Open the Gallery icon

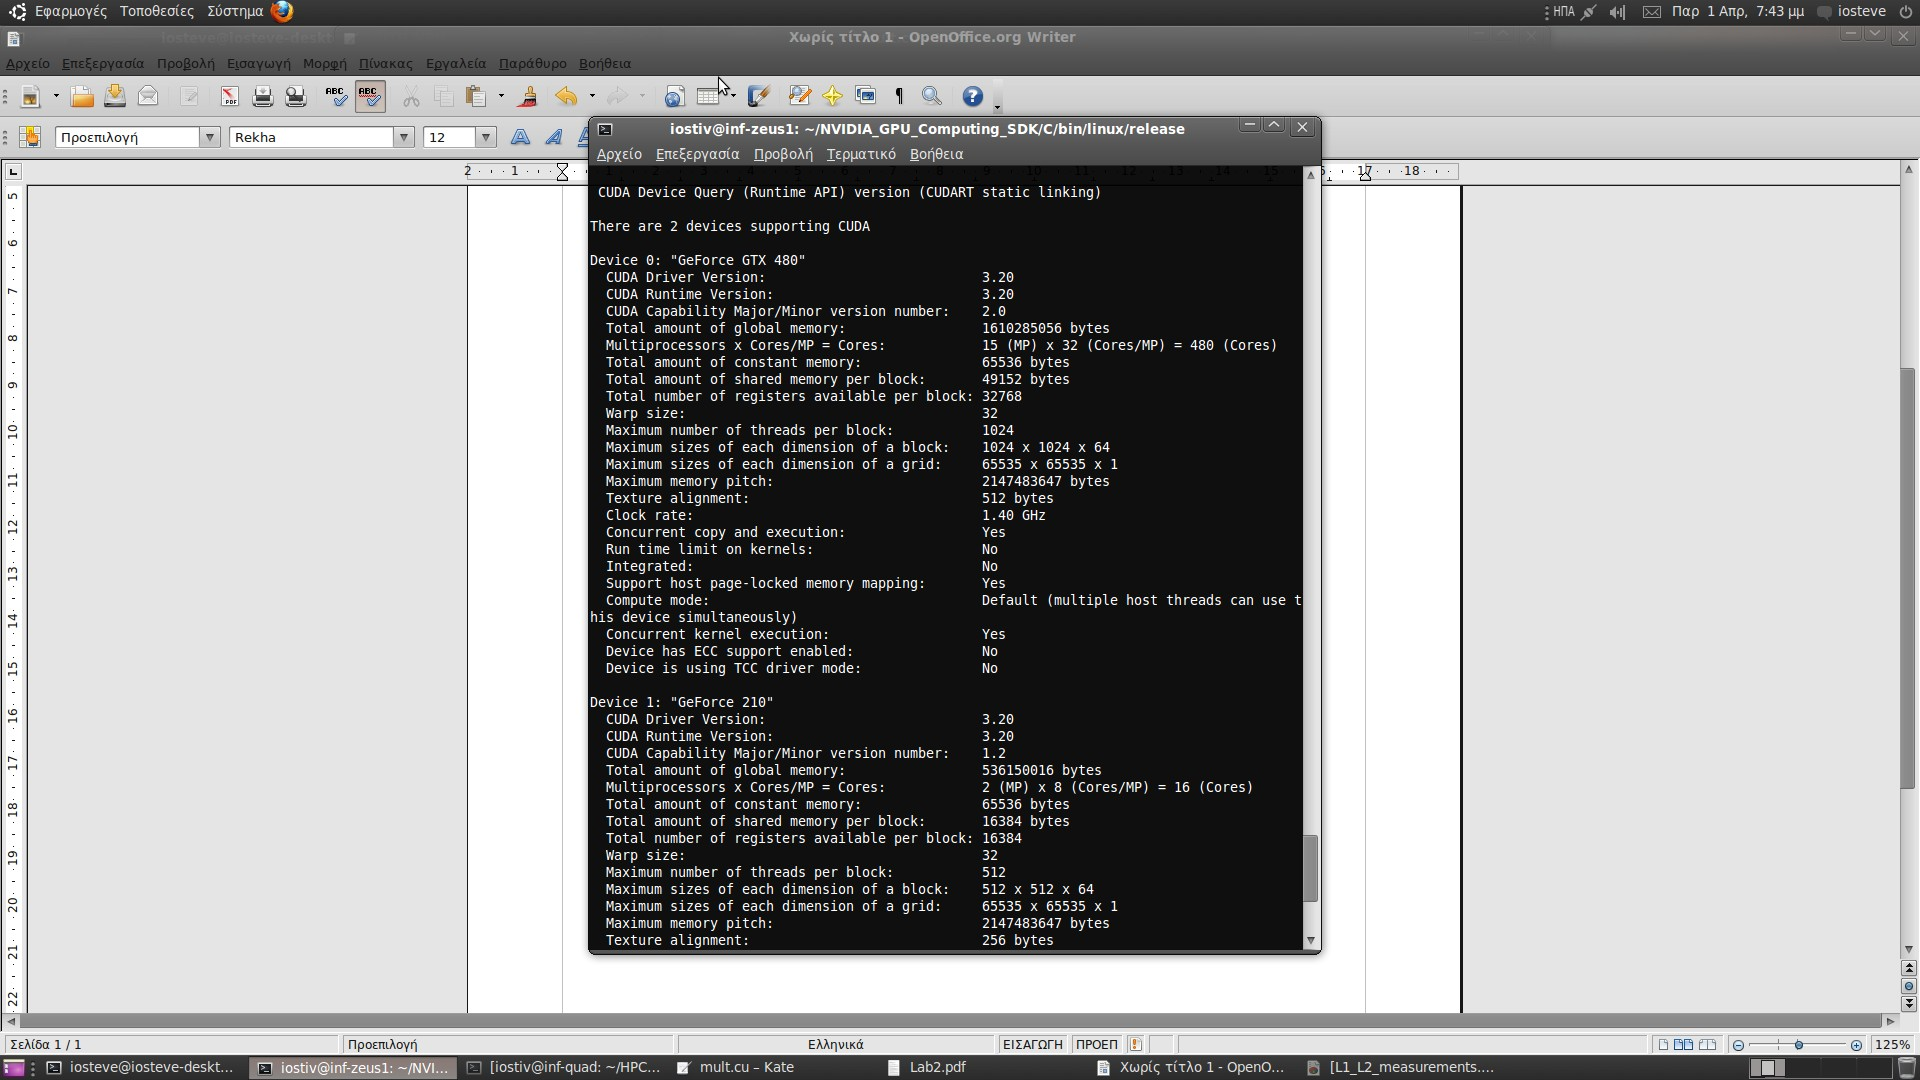pyautogui.click(x=866, y=96)
